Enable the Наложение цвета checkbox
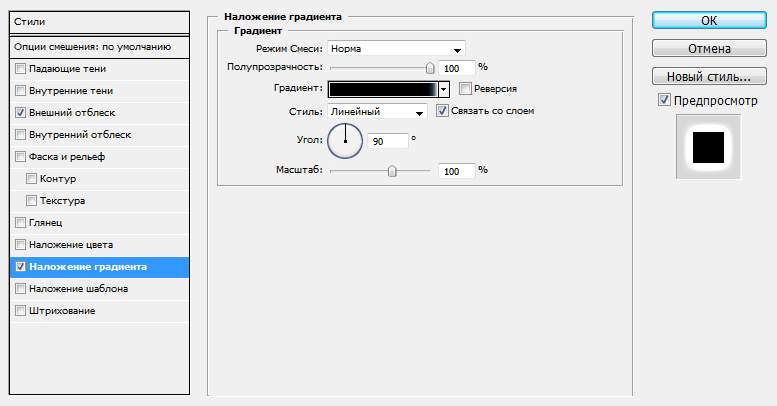777x406 pixels. [x=20, y=244]
